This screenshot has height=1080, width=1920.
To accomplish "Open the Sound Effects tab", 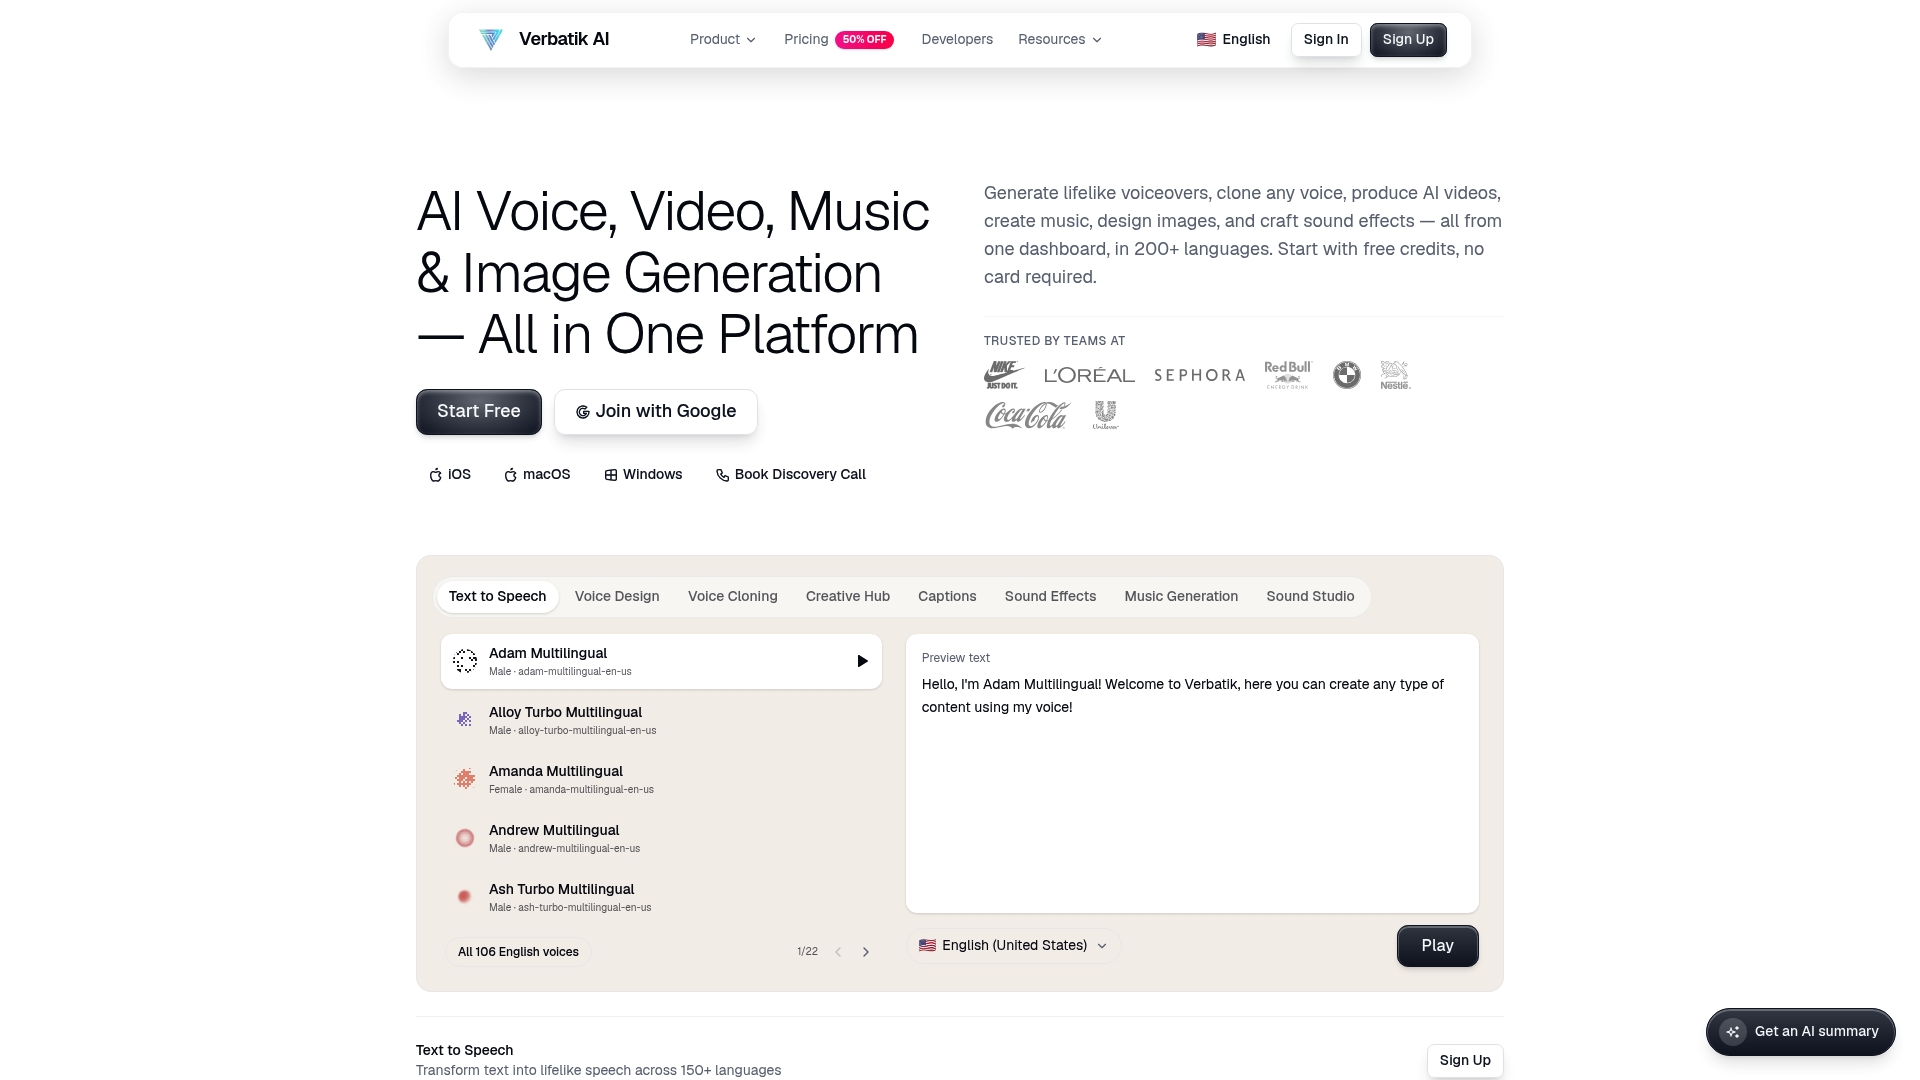I will (1050, 597).
